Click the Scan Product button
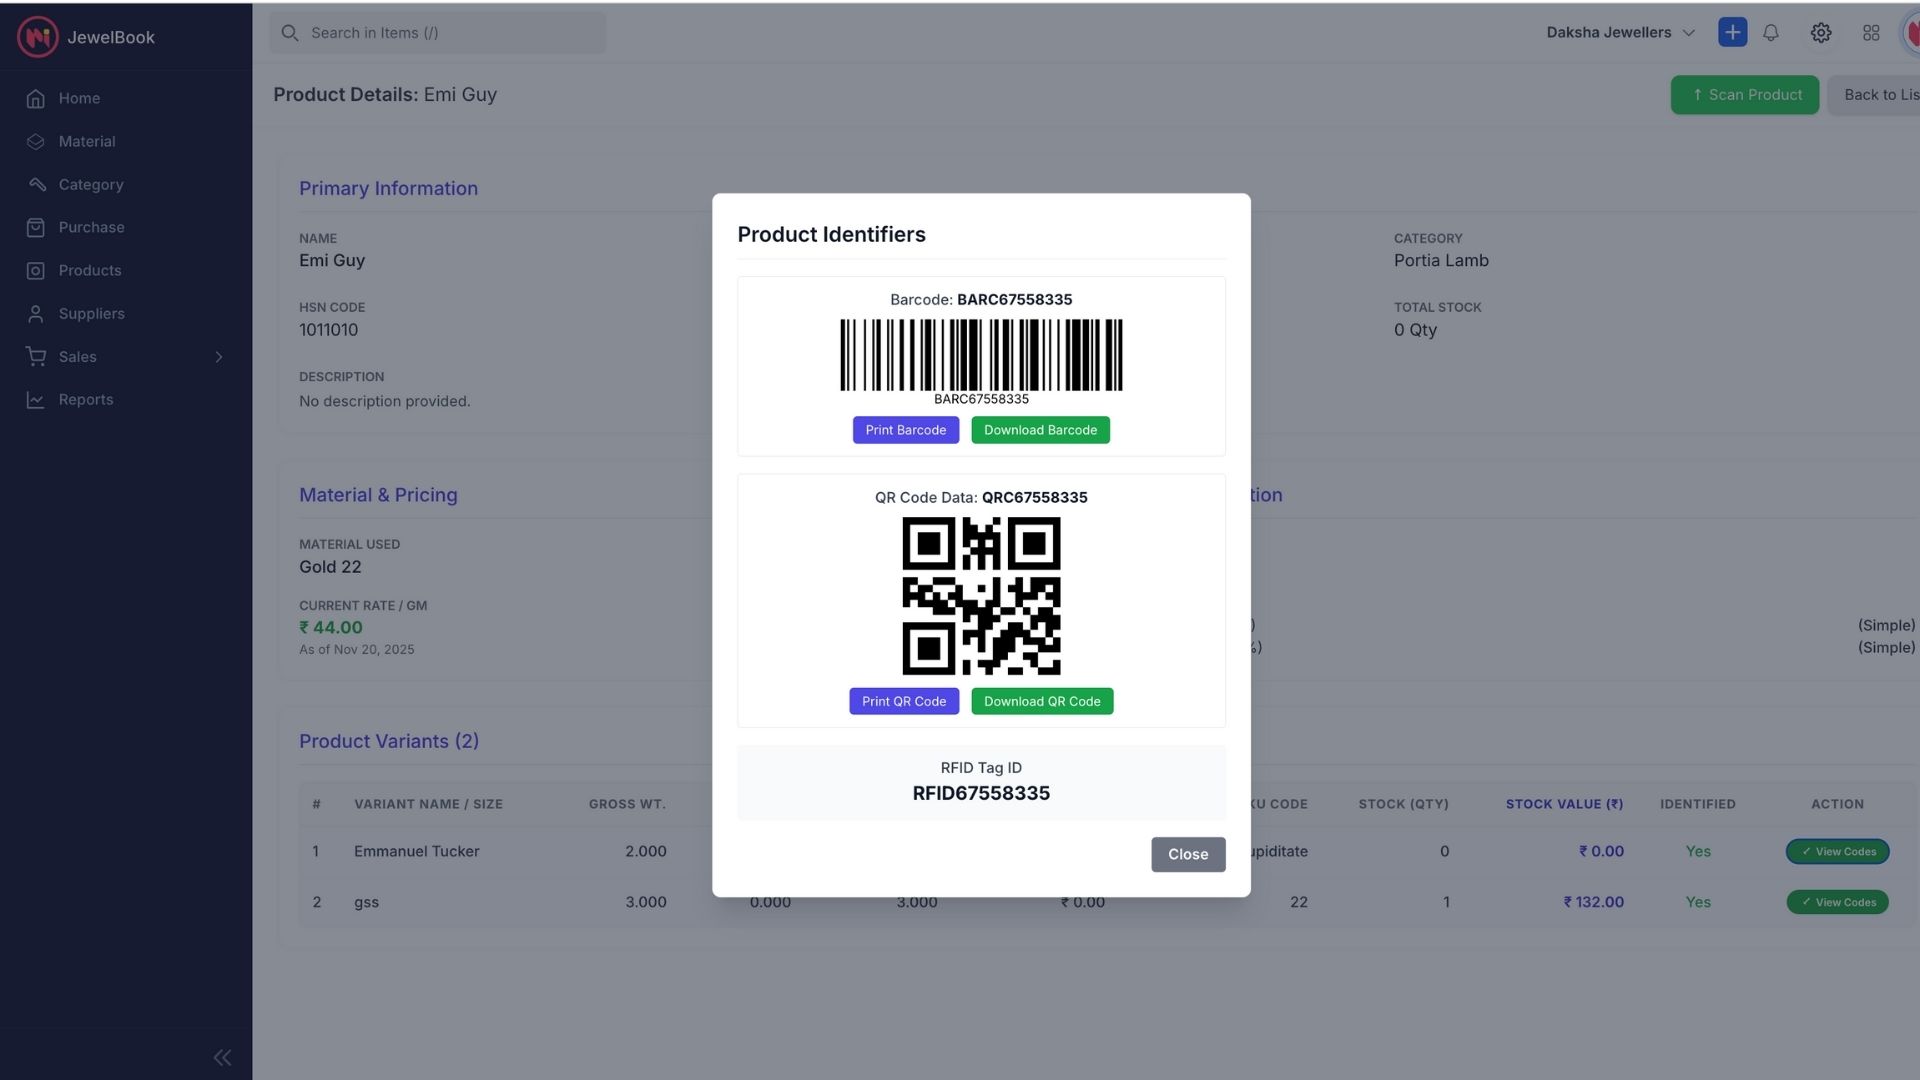Screen dimensions: 1920x1080 [x=1745, y=95]
